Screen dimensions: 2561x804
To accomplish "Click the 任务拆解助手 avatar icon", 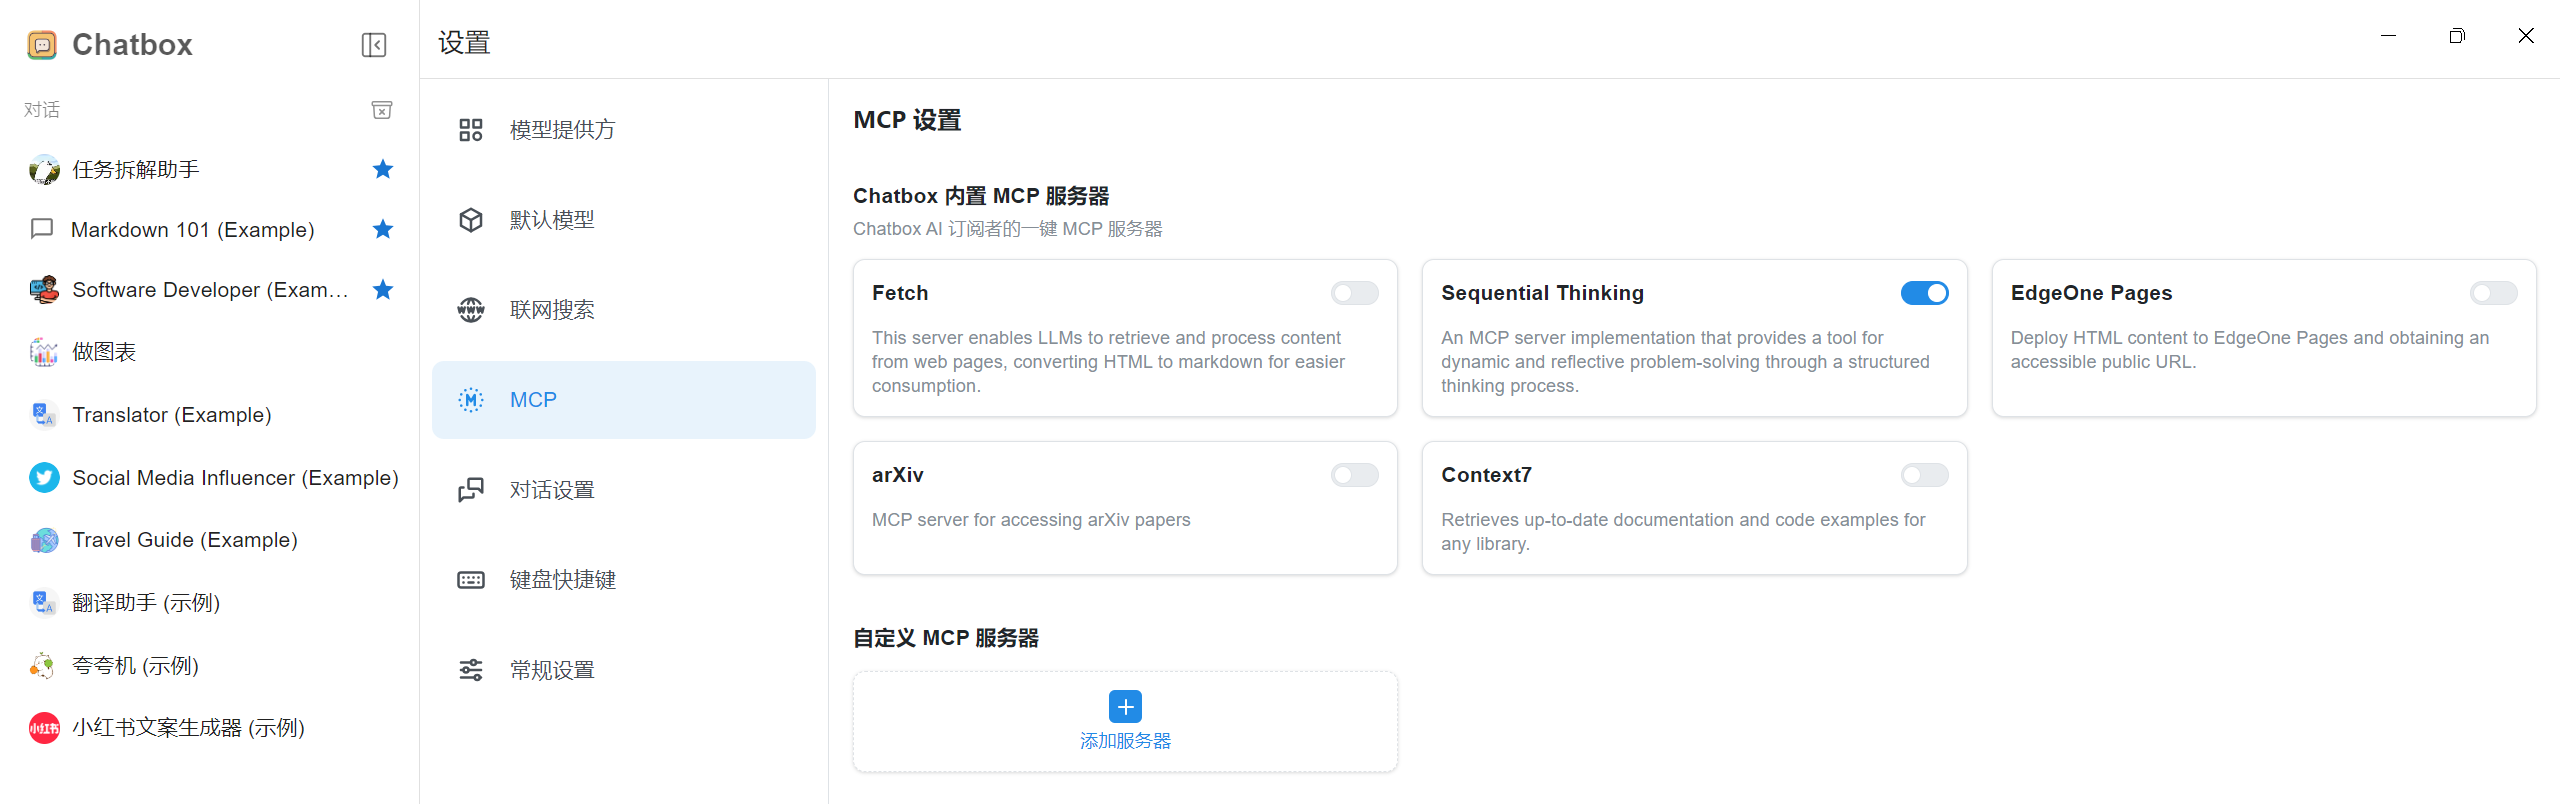I will click(44, 170).
